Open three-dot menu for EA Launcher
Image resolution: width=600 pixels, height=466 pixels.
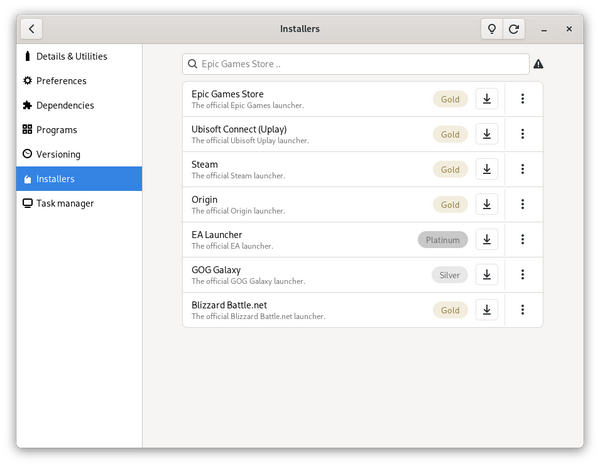click(x=522, y=240)
